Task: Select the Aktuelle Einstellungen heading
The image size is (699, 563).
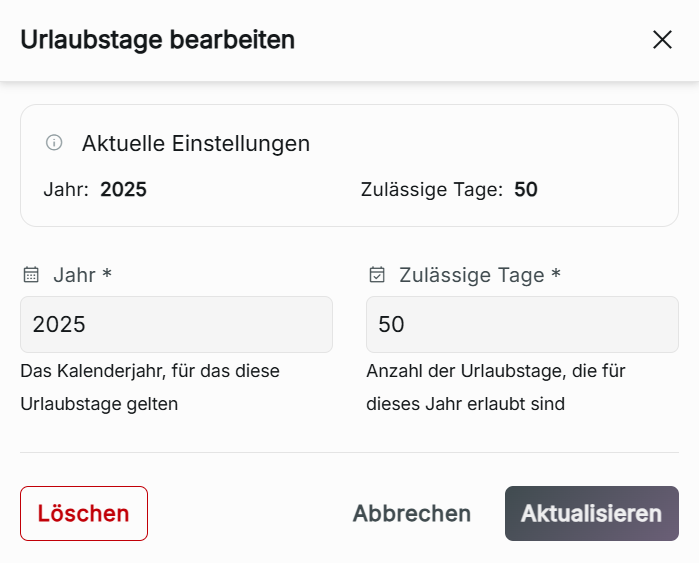Action: (x=196, y=143)
